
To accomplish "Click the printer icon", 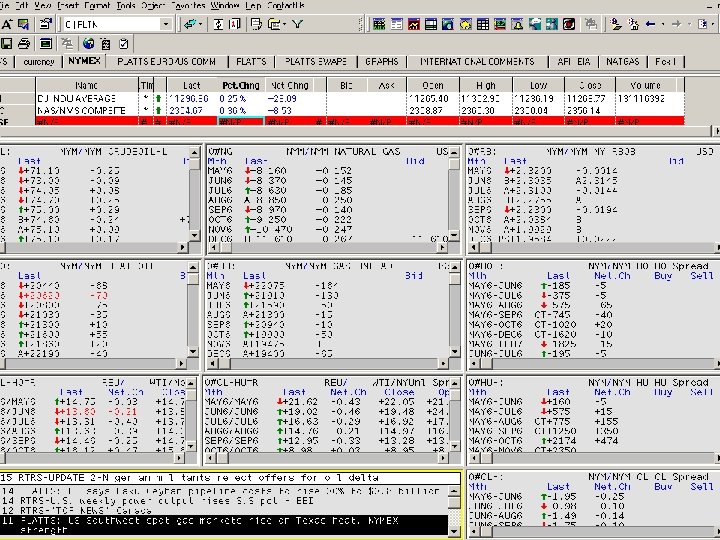I will (24, 44).
